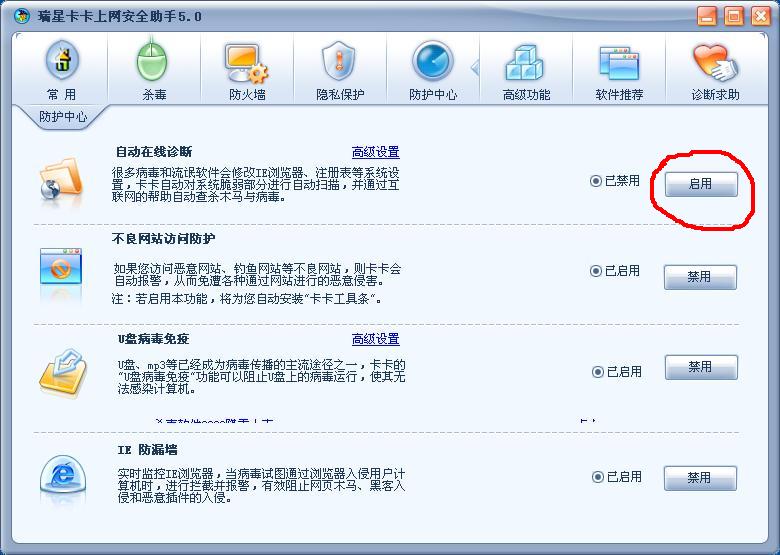Select the 已启用 radio for 不良网站访问防护
This screenshot has height=555, width=780.
595,271
